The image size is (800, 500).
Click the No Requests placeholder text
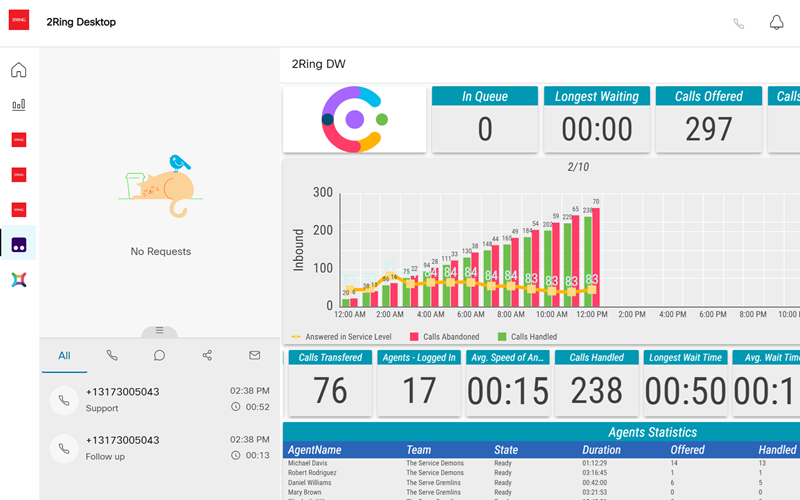[161, 252]
